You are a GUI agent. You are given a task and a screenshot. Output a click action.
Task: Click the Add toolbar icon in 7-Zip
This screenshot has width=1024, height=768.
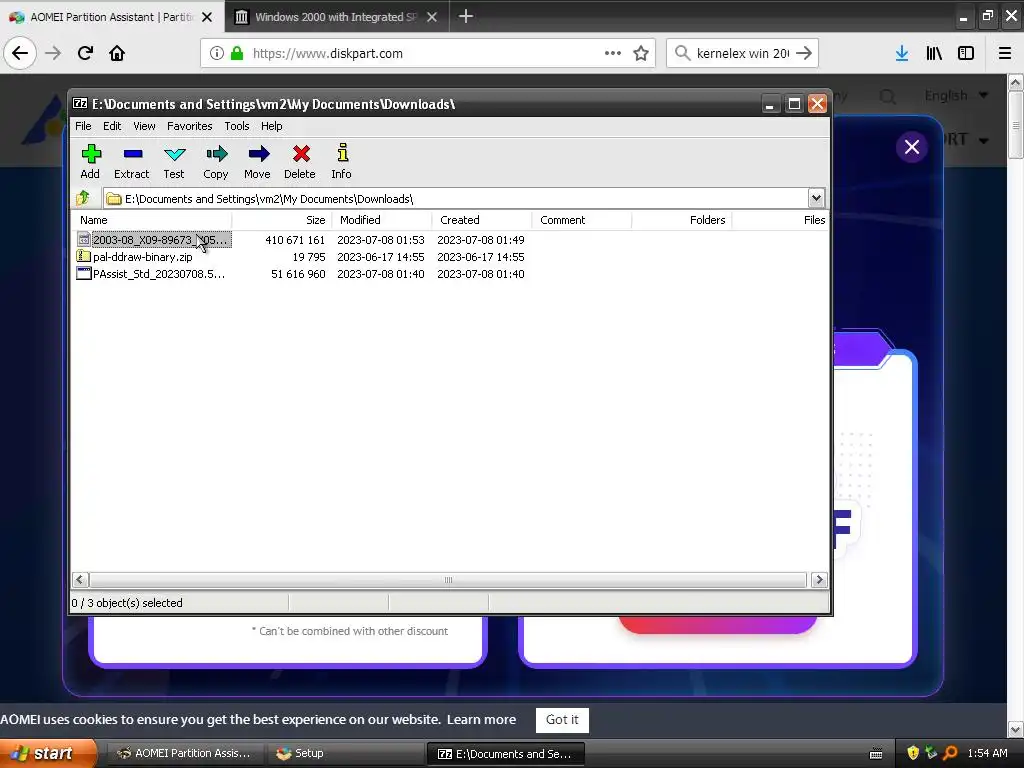tap(90, 161)
